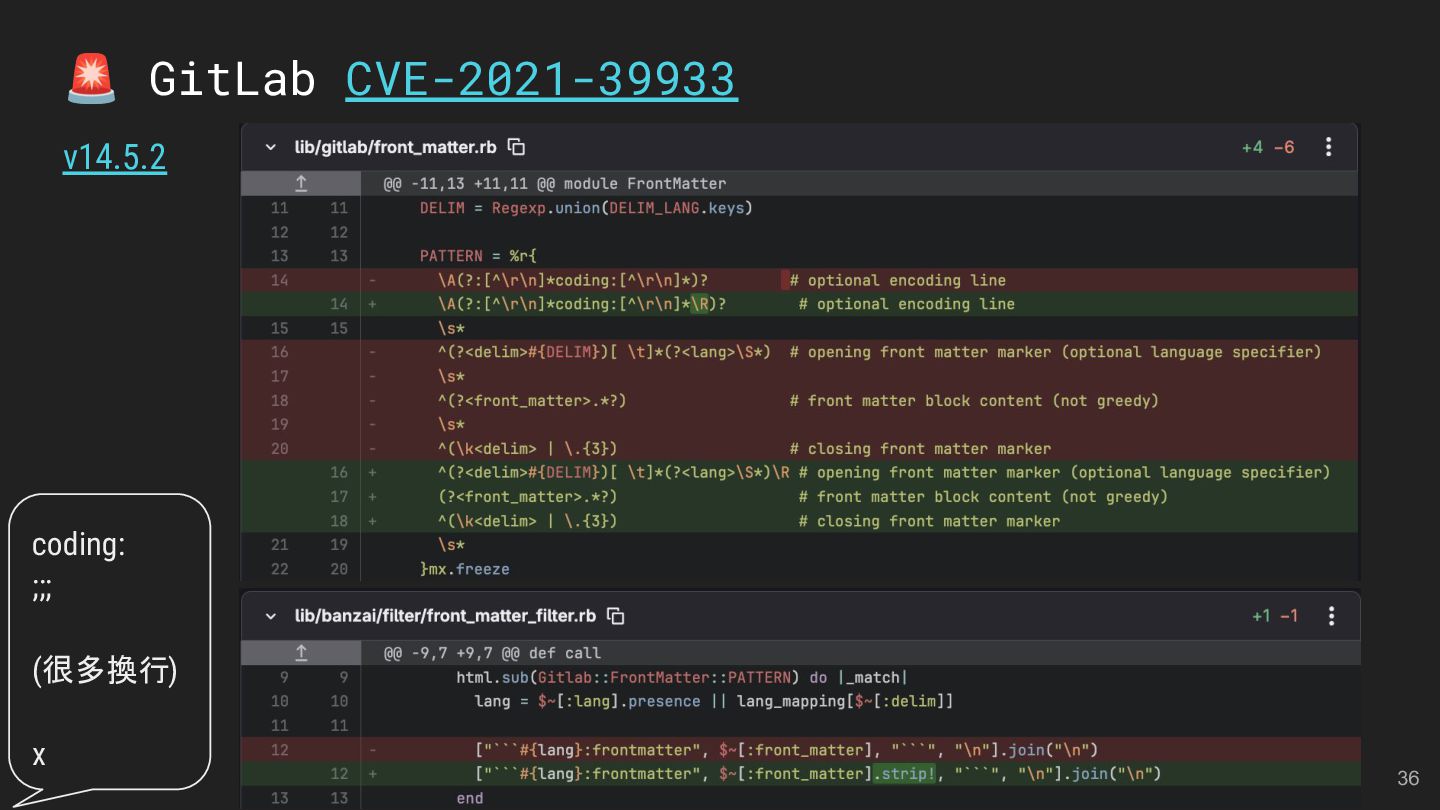1440x810 pixels.
Task: Open more options for front_matter.rb
Action: tap(1328, 147)
